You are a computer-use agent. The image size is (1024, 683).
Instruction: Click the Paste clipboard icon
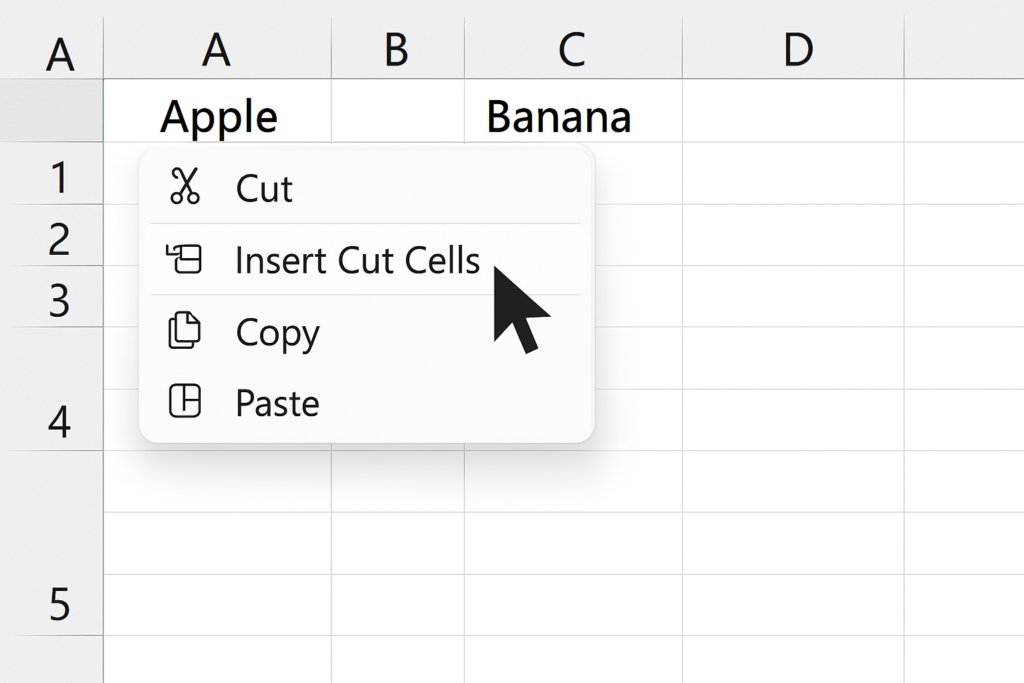click(x=185, y=401)
